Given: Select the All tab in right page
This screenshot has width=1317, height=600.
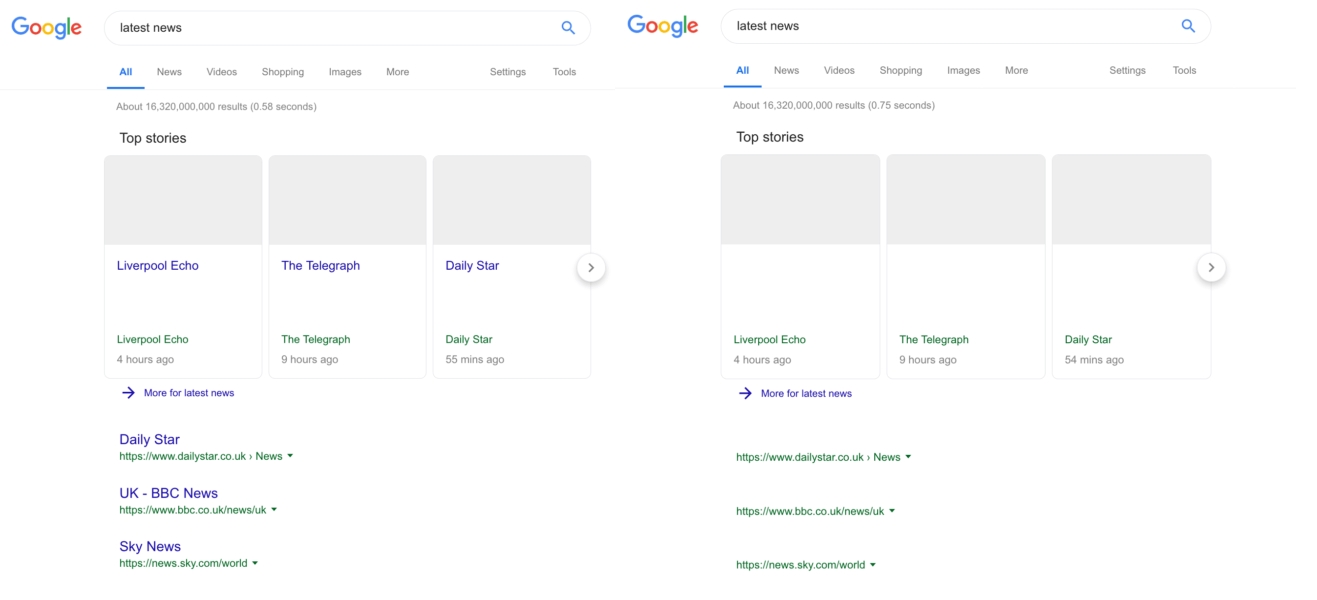Looking at the screenshot, I should [x=743, y=70].
